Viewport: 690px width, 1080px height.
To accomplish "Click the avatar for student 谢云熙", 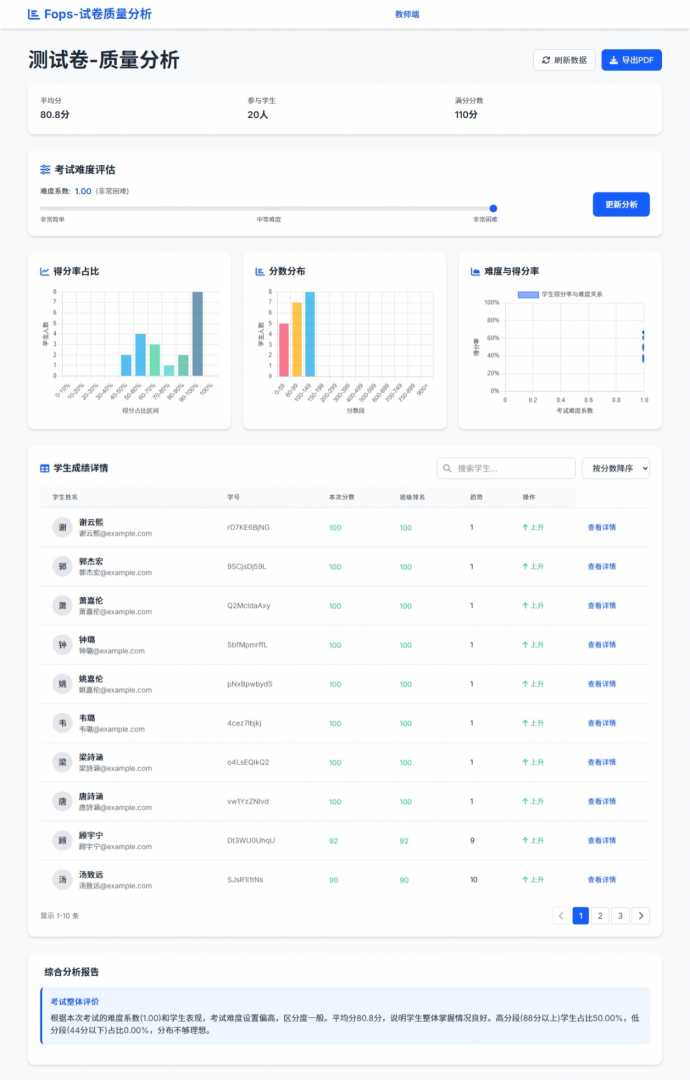I will pyautogui.click(x=62, y=527).
